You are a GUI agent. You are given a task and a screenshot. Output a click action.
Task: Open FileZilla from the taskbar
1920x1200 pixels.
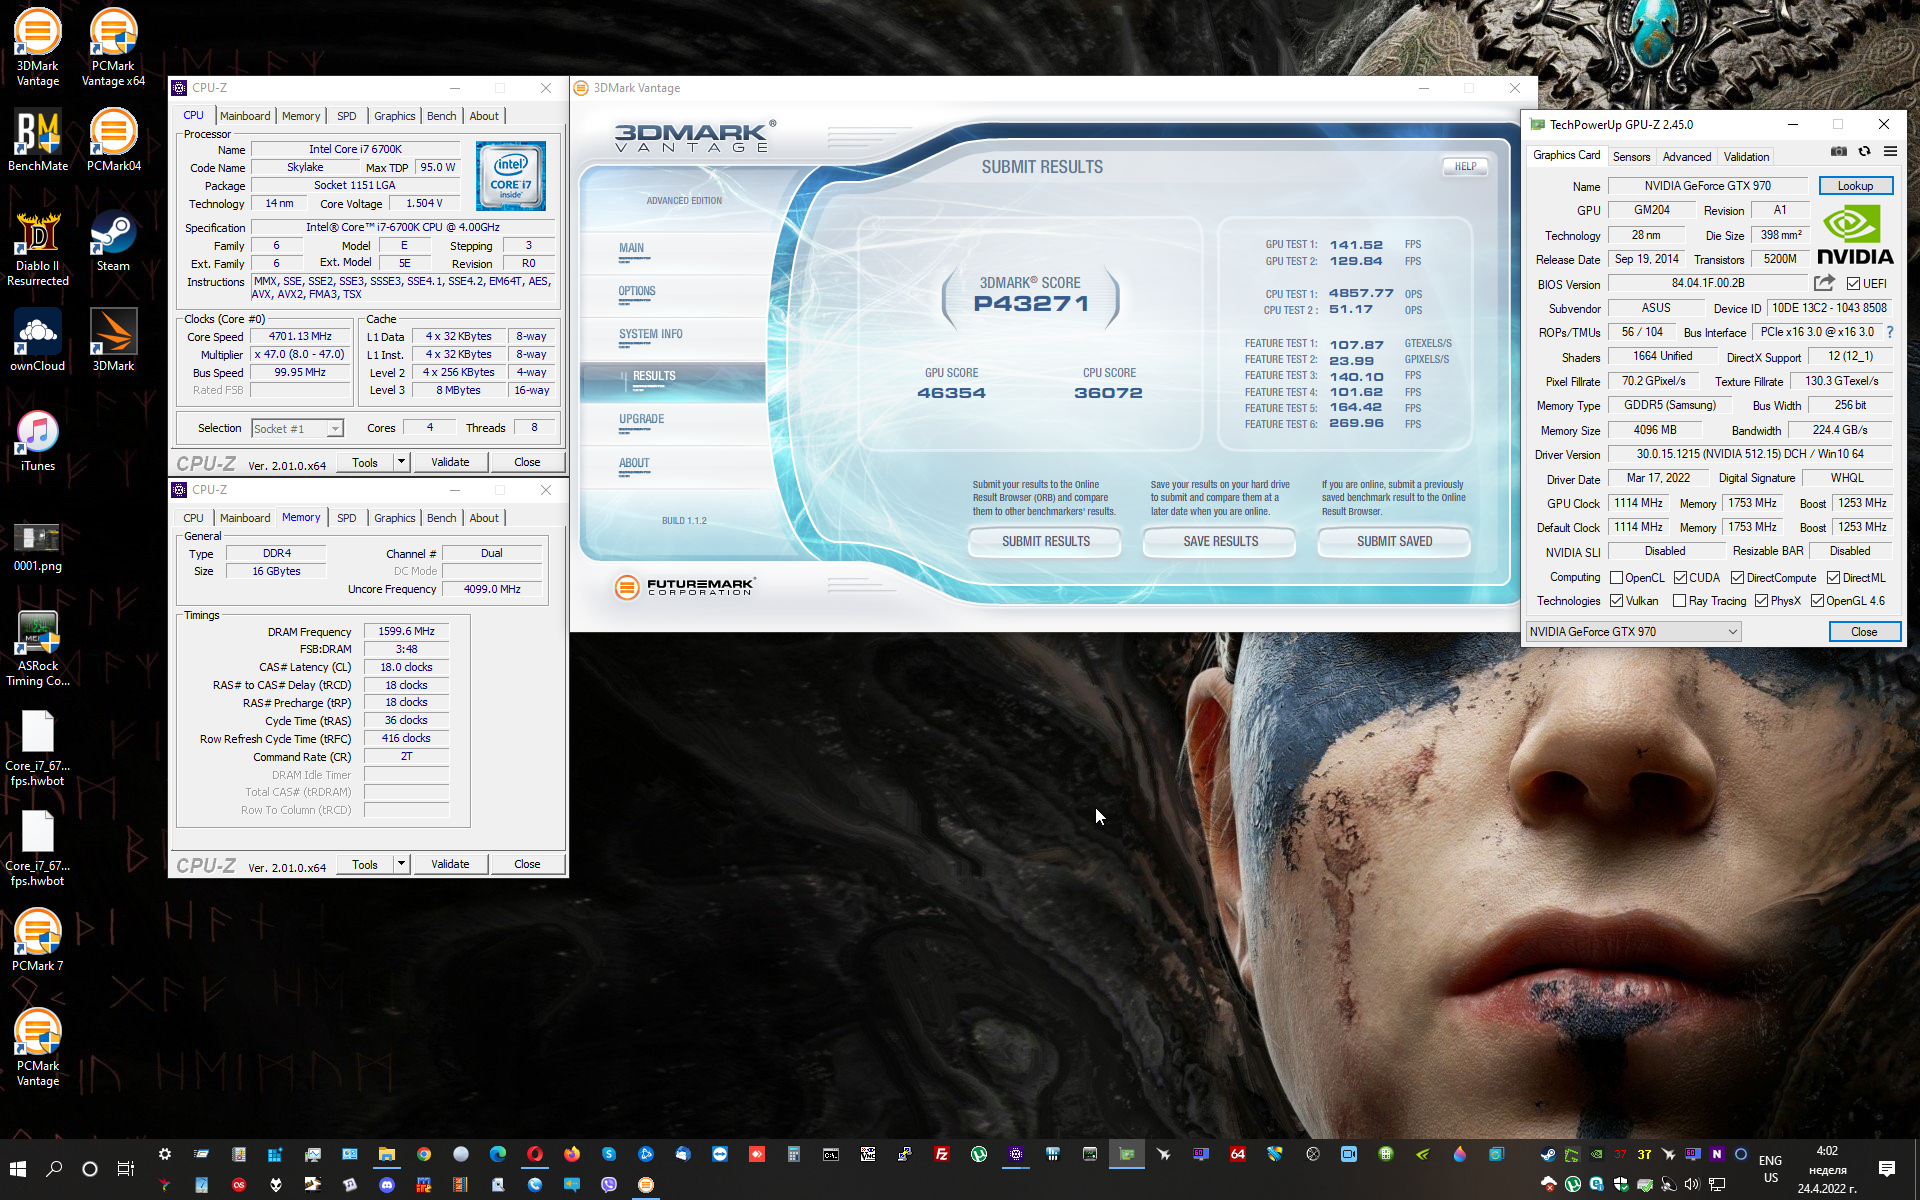point(942,1154)
